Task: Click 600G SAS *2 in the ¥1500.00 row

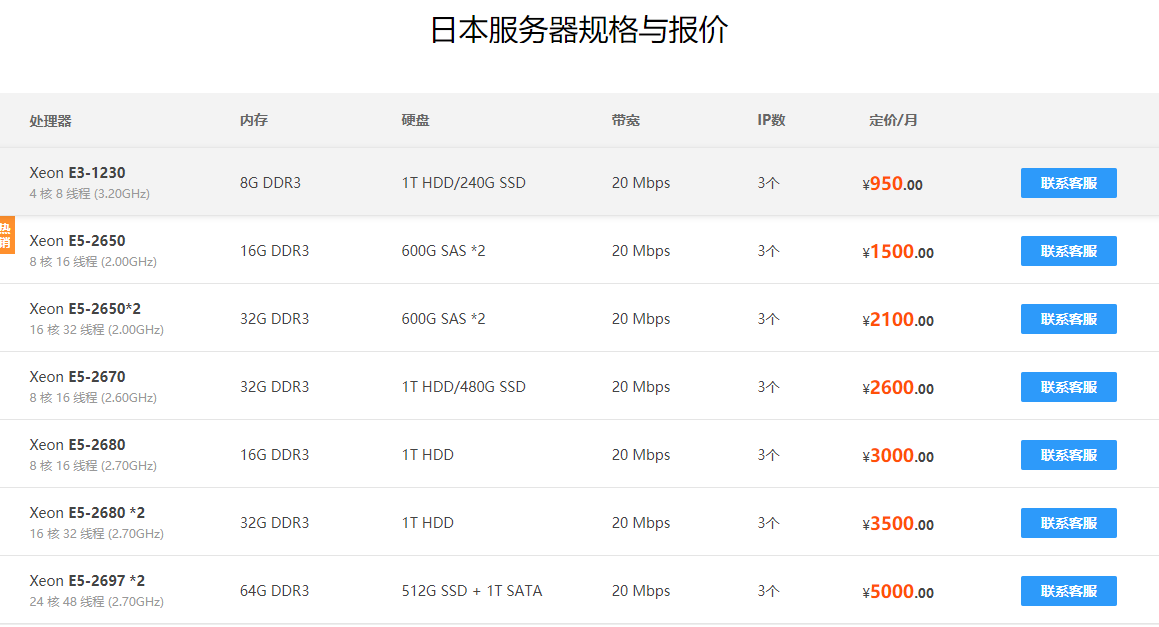Action: (443, 251)
